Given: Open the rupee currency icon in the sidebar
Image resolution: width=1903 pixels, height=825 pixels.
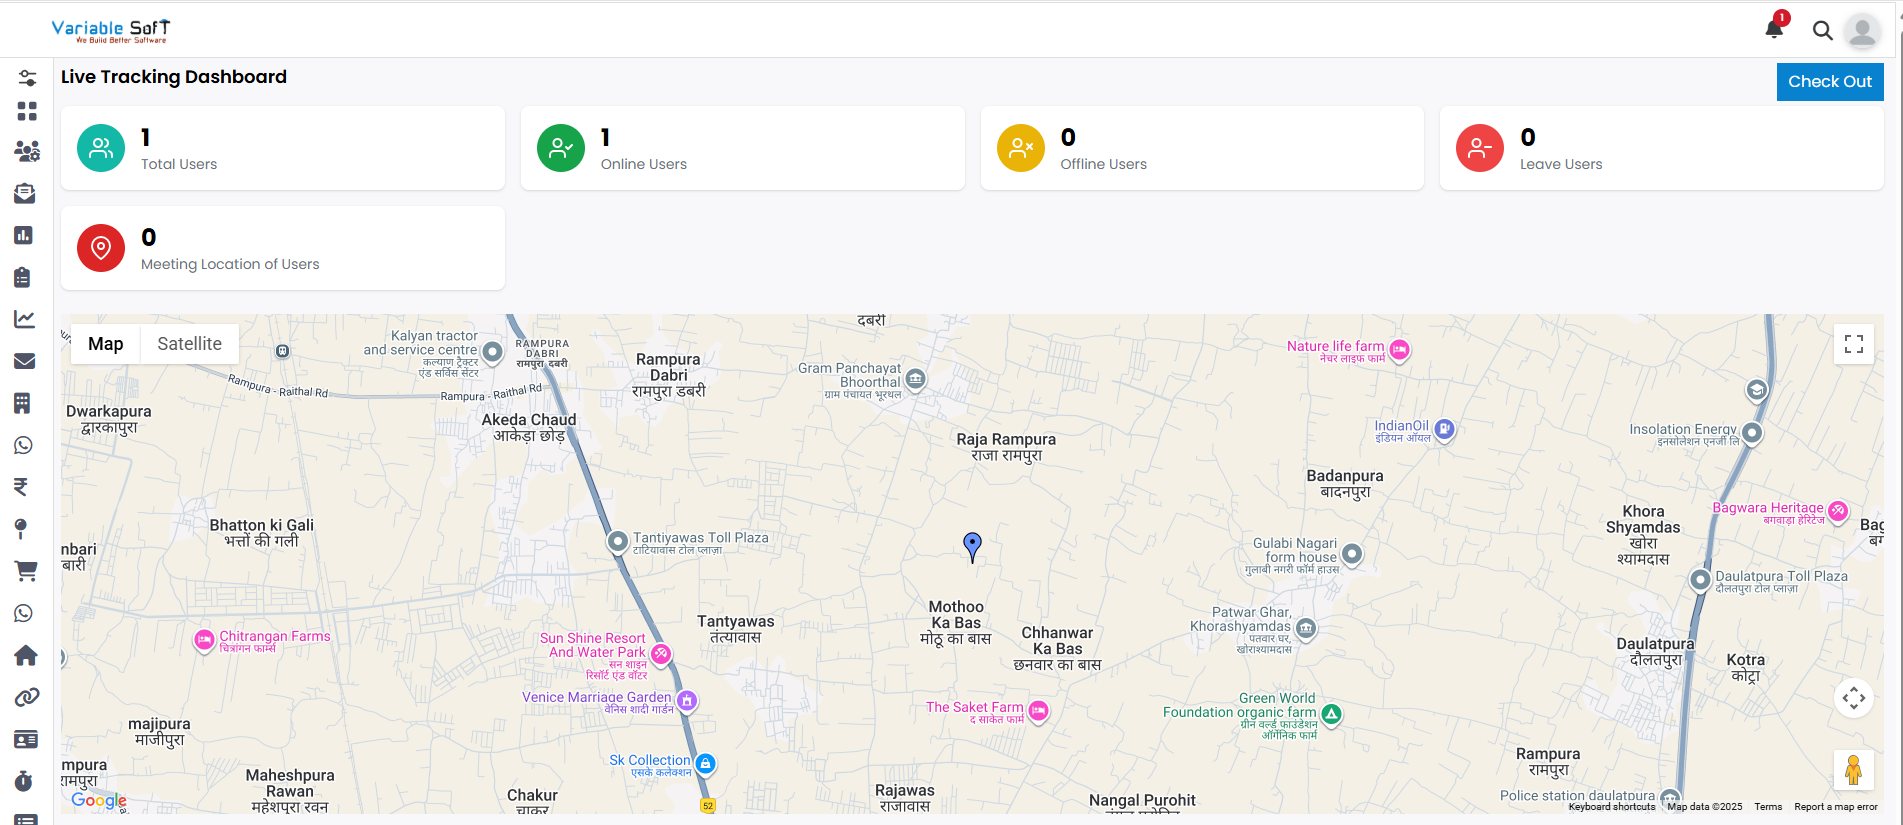Looking at the screenshot, I should (21, 487).
